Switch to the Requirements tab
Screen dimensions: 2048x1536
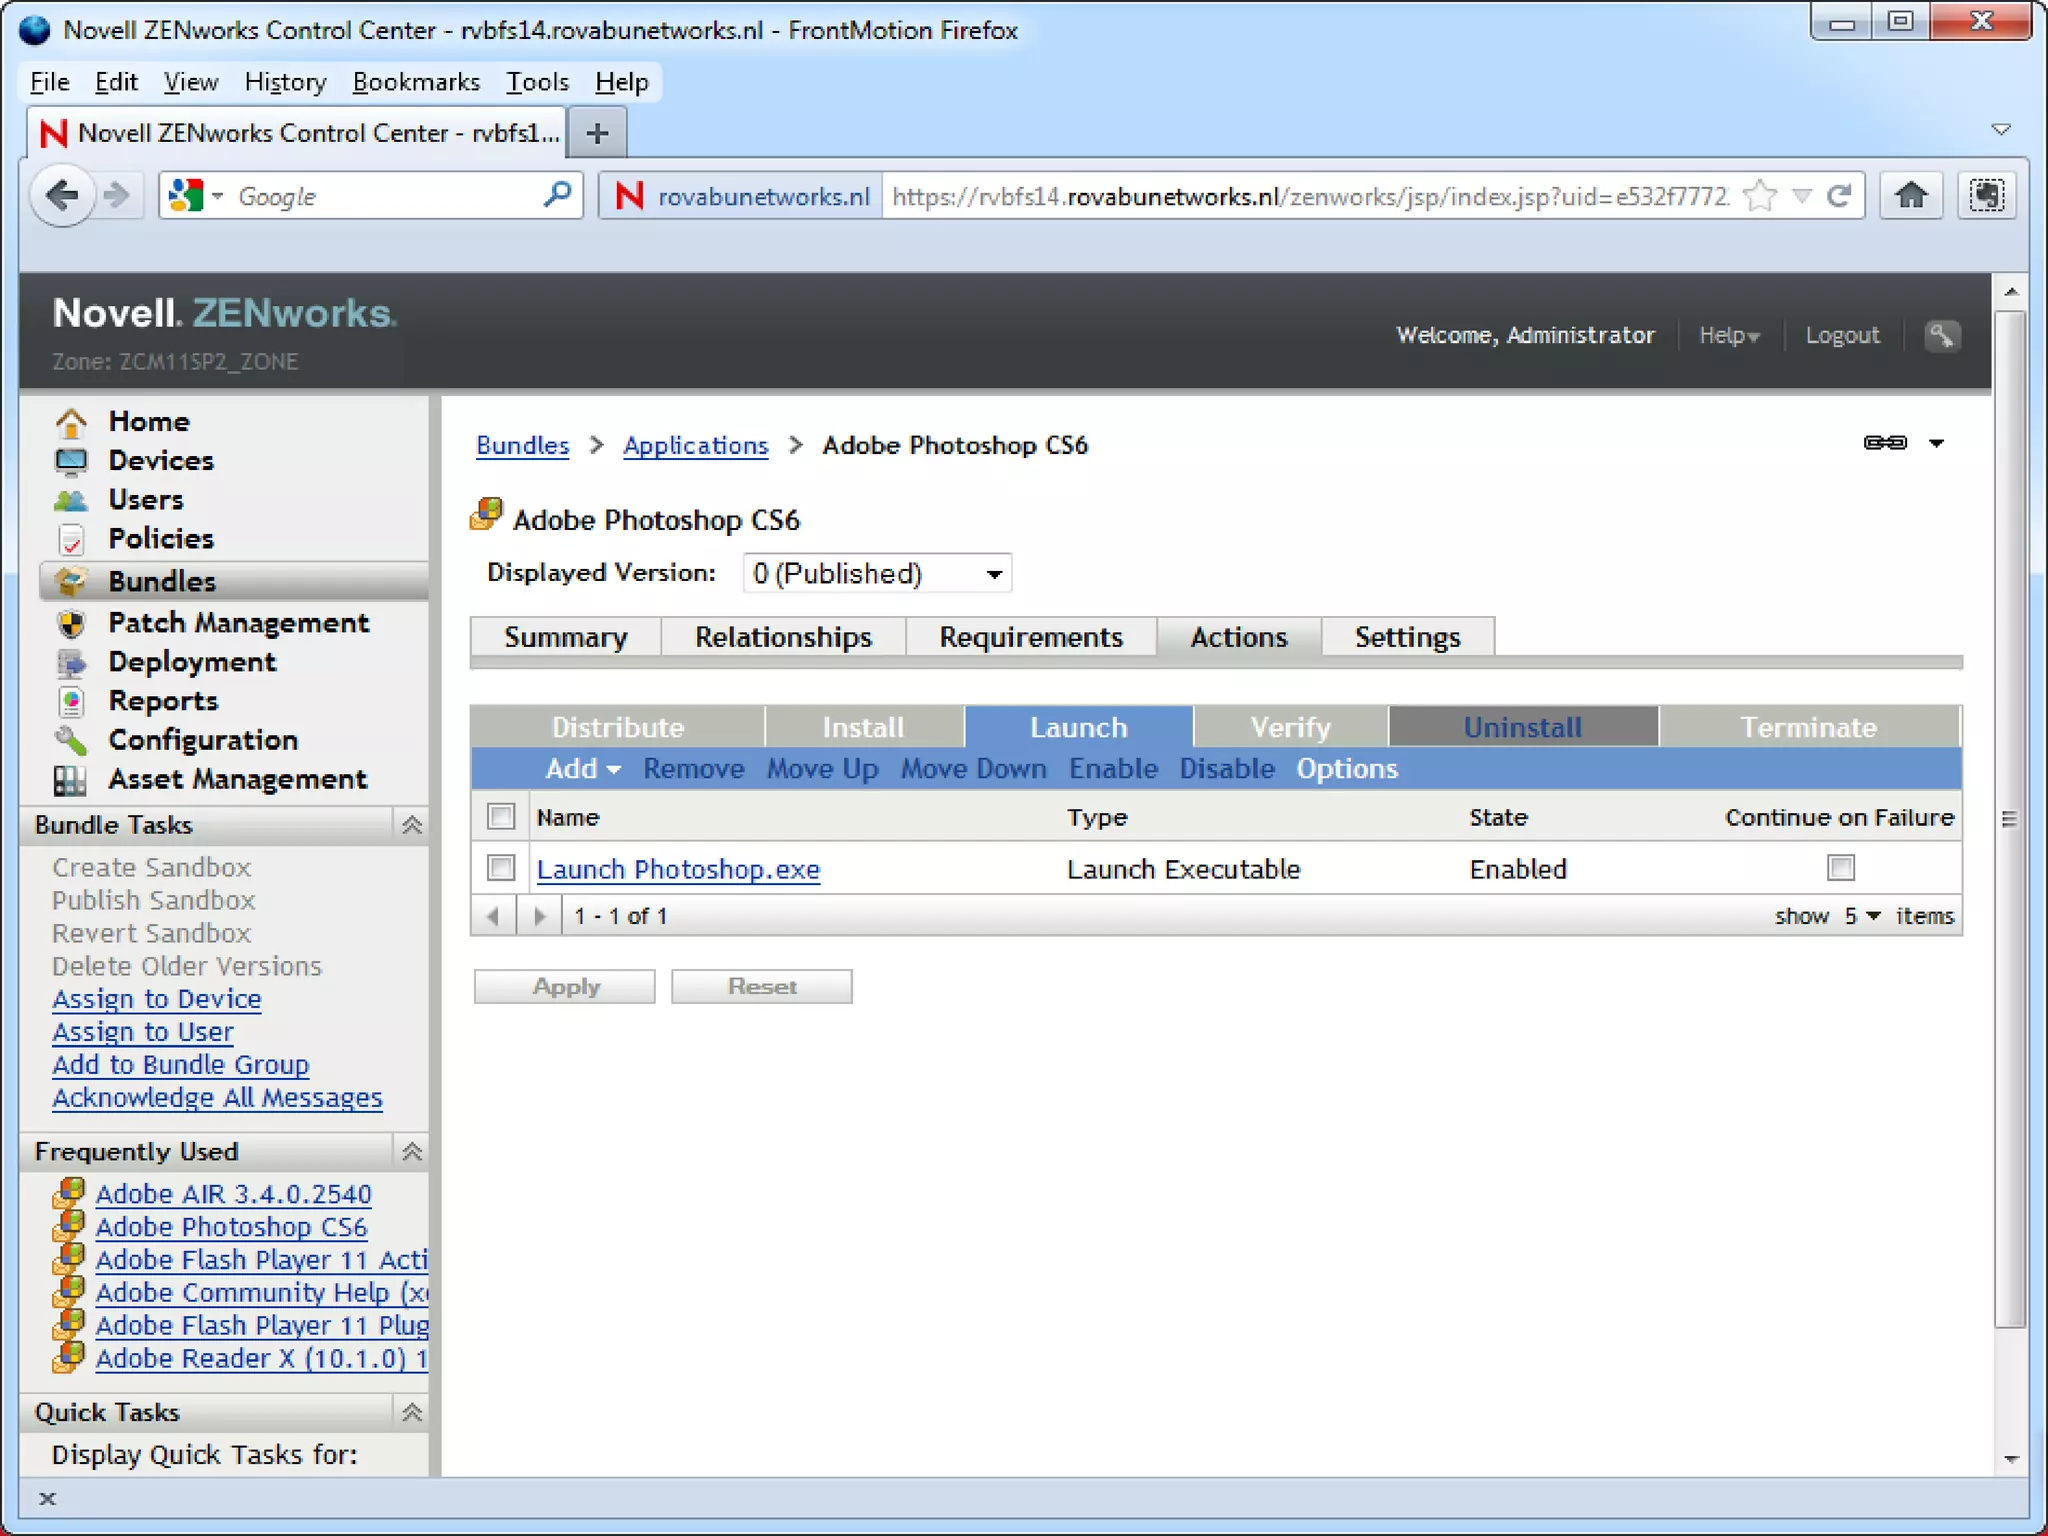click(1030, 637)
